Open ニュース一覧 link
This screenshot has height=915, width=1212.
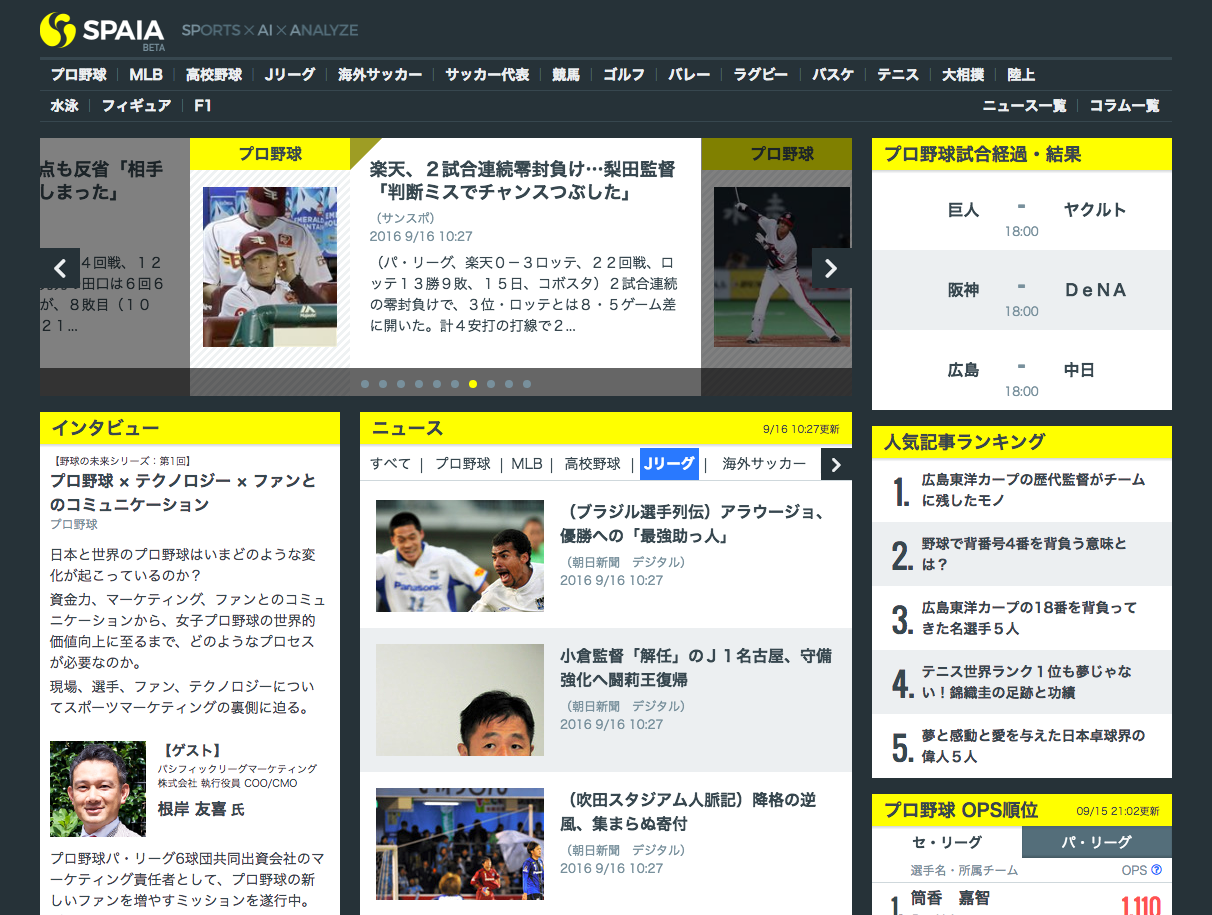pos(1024,105)
